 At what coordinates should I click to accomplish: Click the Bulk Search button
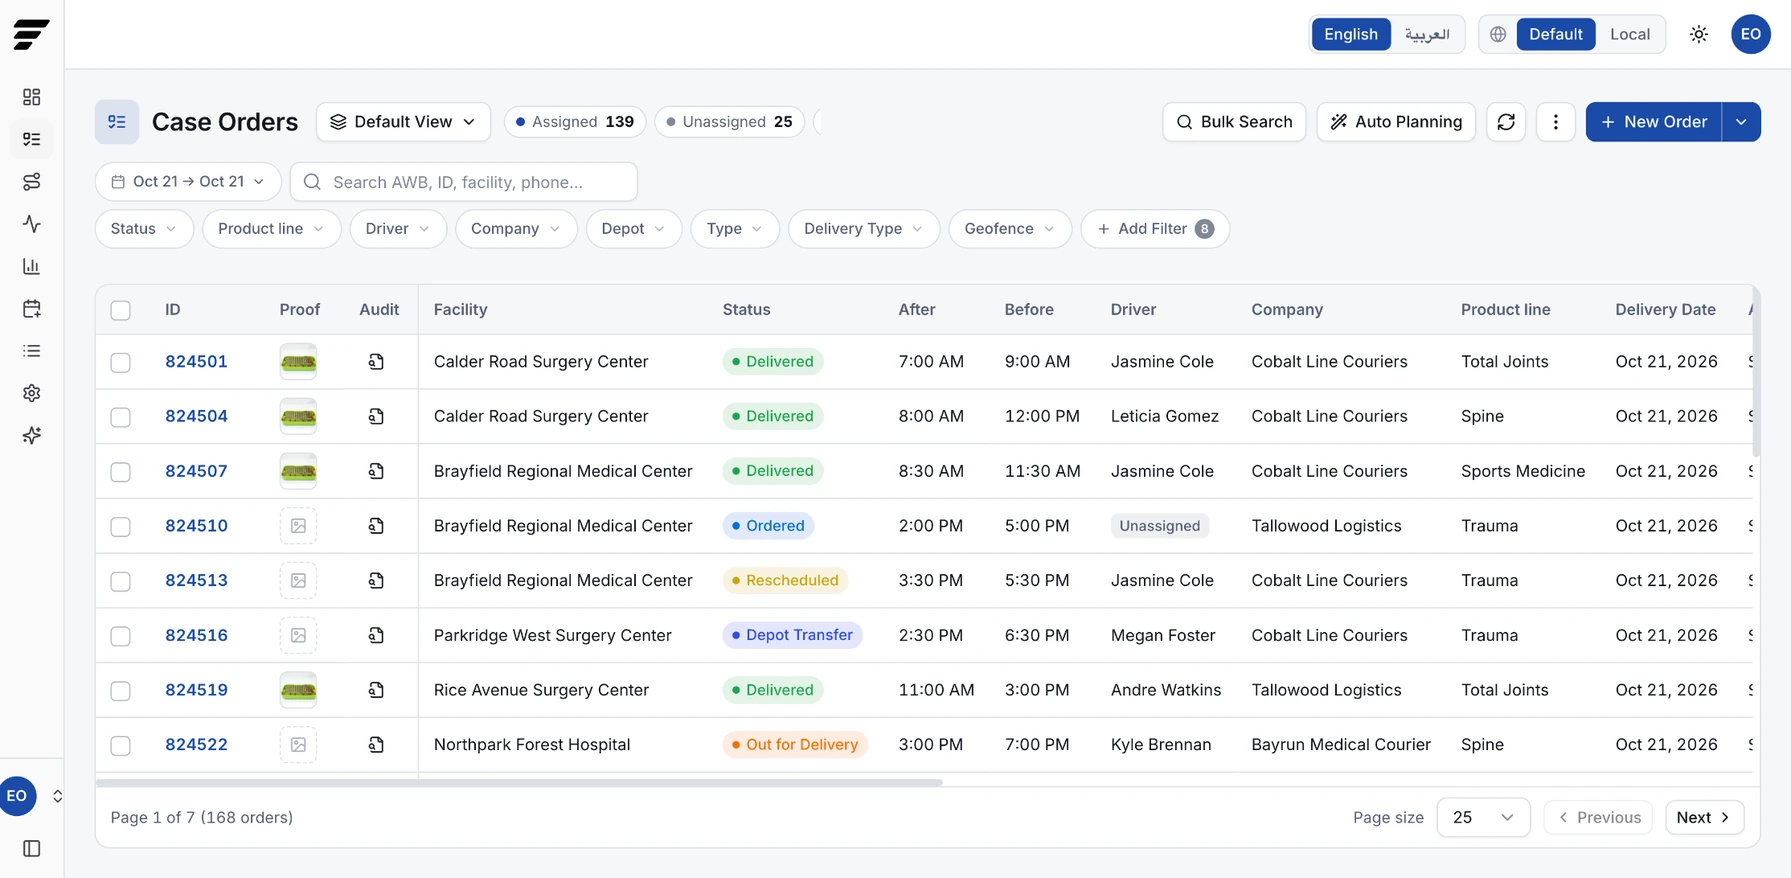point(1234,122)
